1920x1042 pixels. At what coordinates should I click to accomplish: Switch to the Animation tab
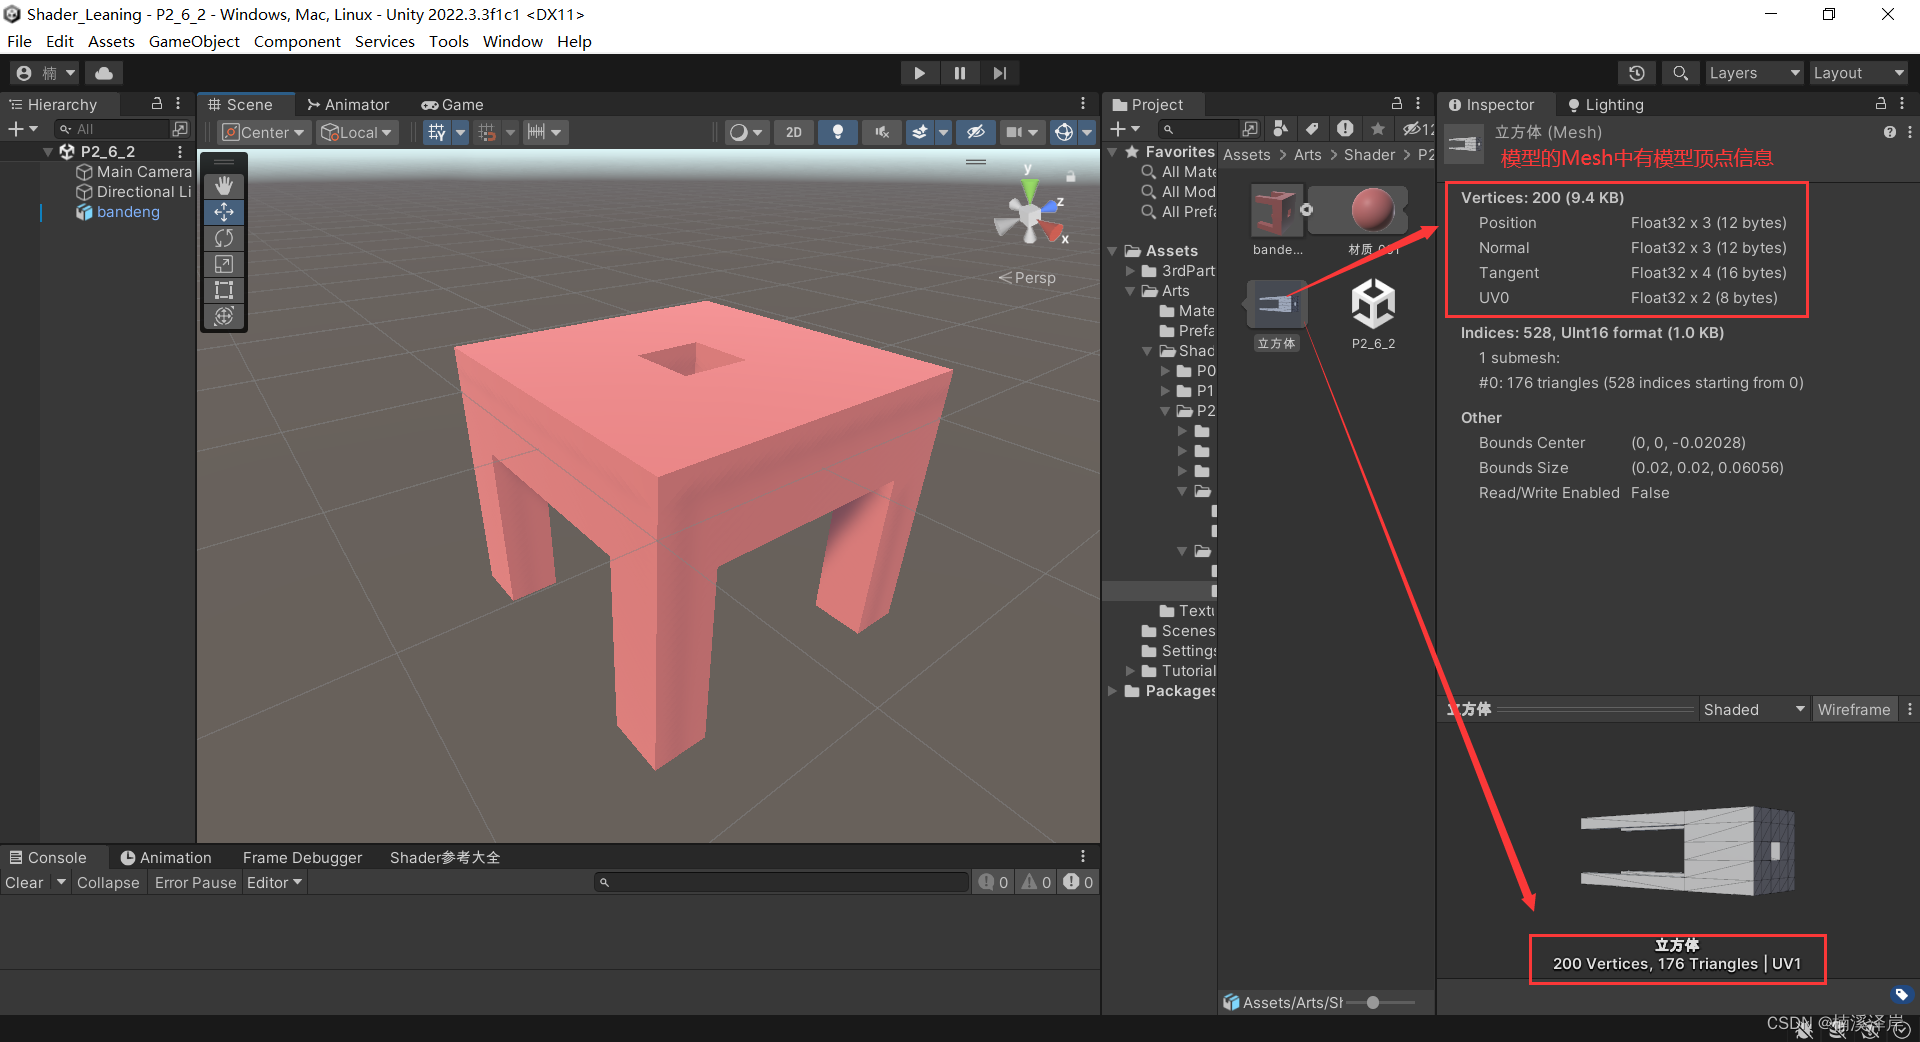(166, 857)
